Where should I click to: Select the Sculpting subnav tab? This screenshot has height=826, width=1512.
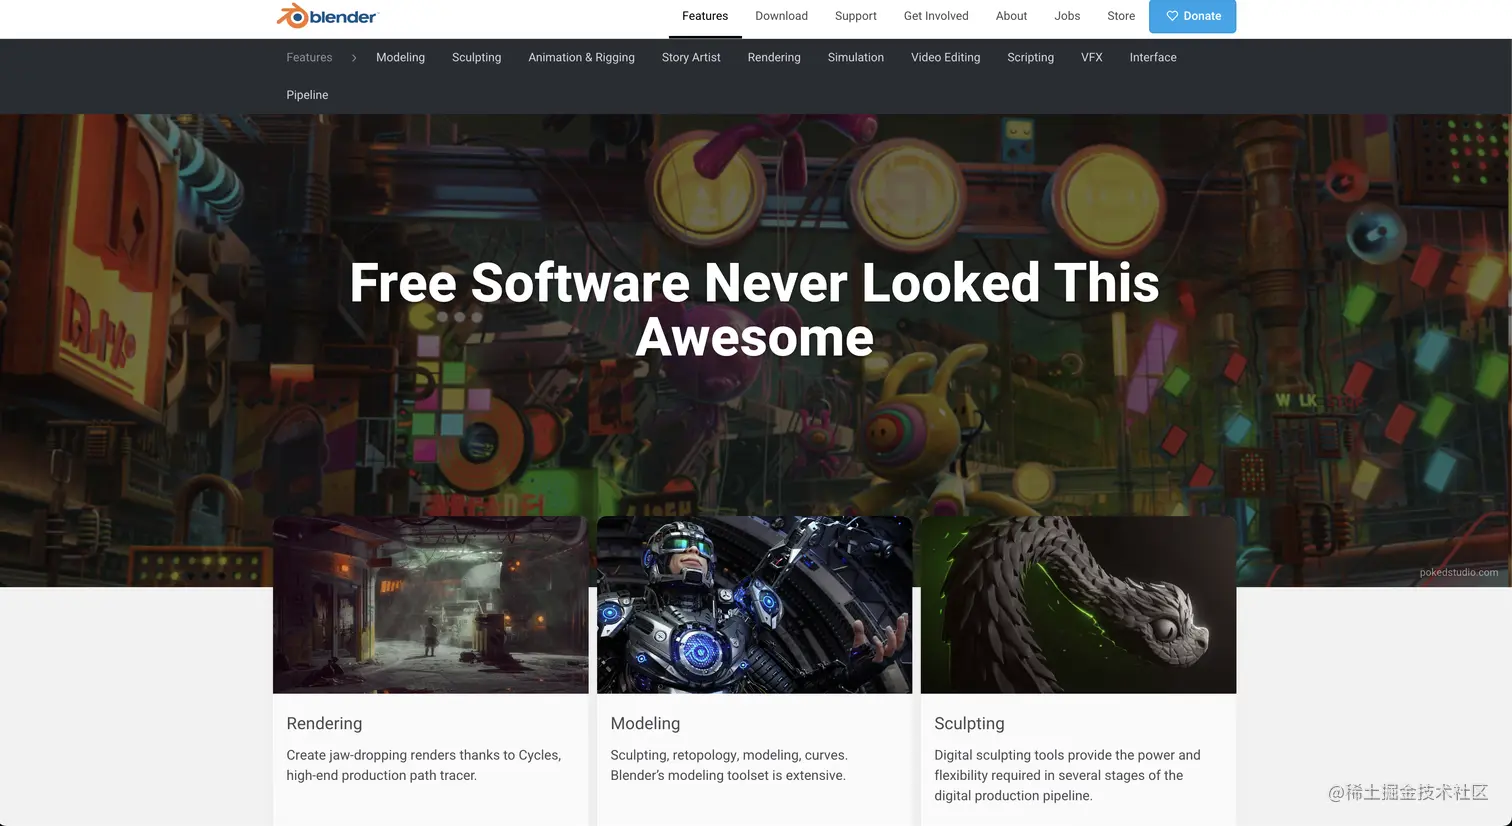(x=476, y=58)
